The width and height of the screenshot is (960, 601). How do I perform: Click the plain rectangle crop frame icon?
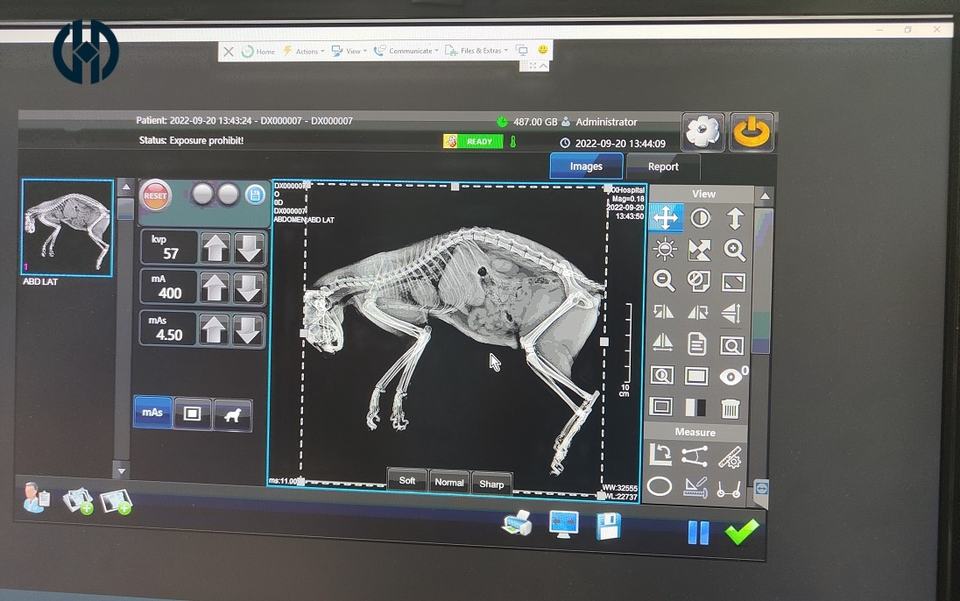696,376
